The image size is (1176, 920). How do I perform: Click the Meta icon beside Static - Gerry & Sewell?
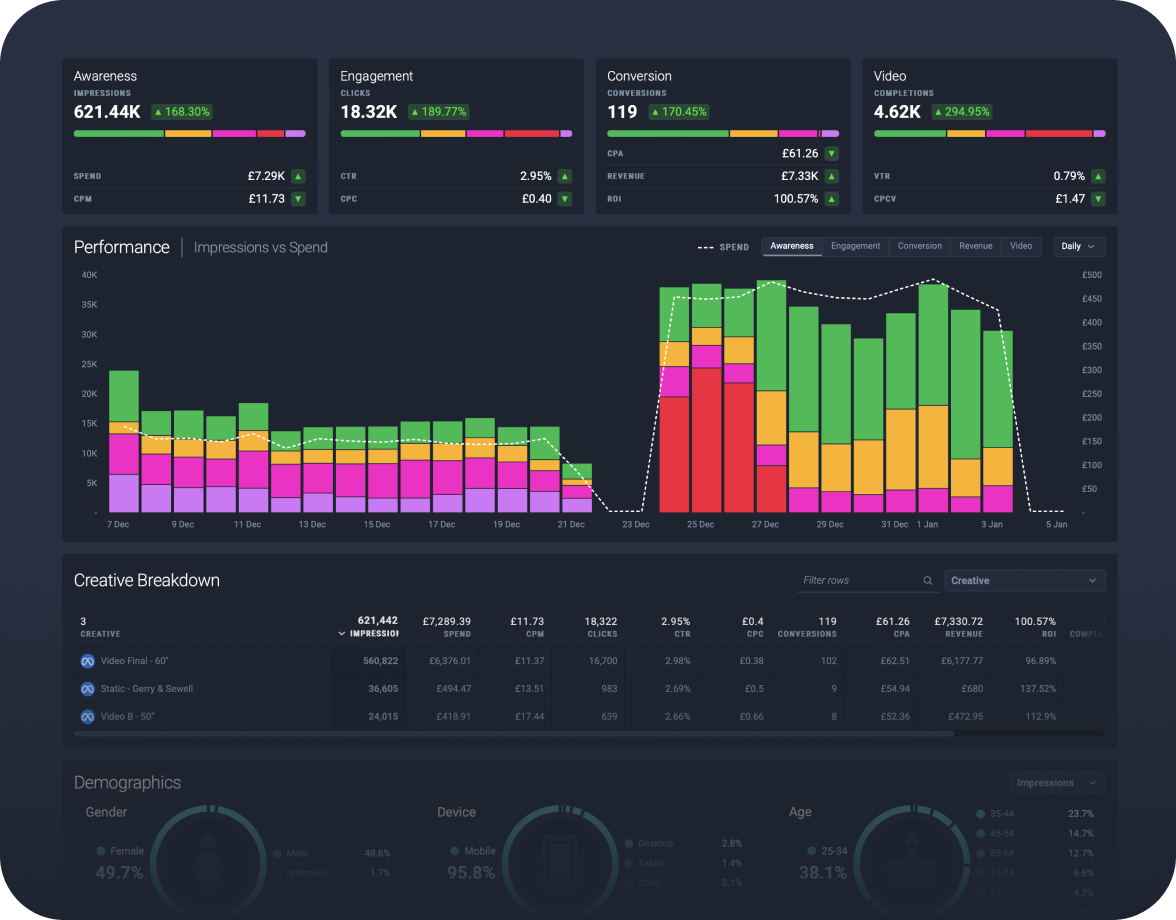point(87,689)
